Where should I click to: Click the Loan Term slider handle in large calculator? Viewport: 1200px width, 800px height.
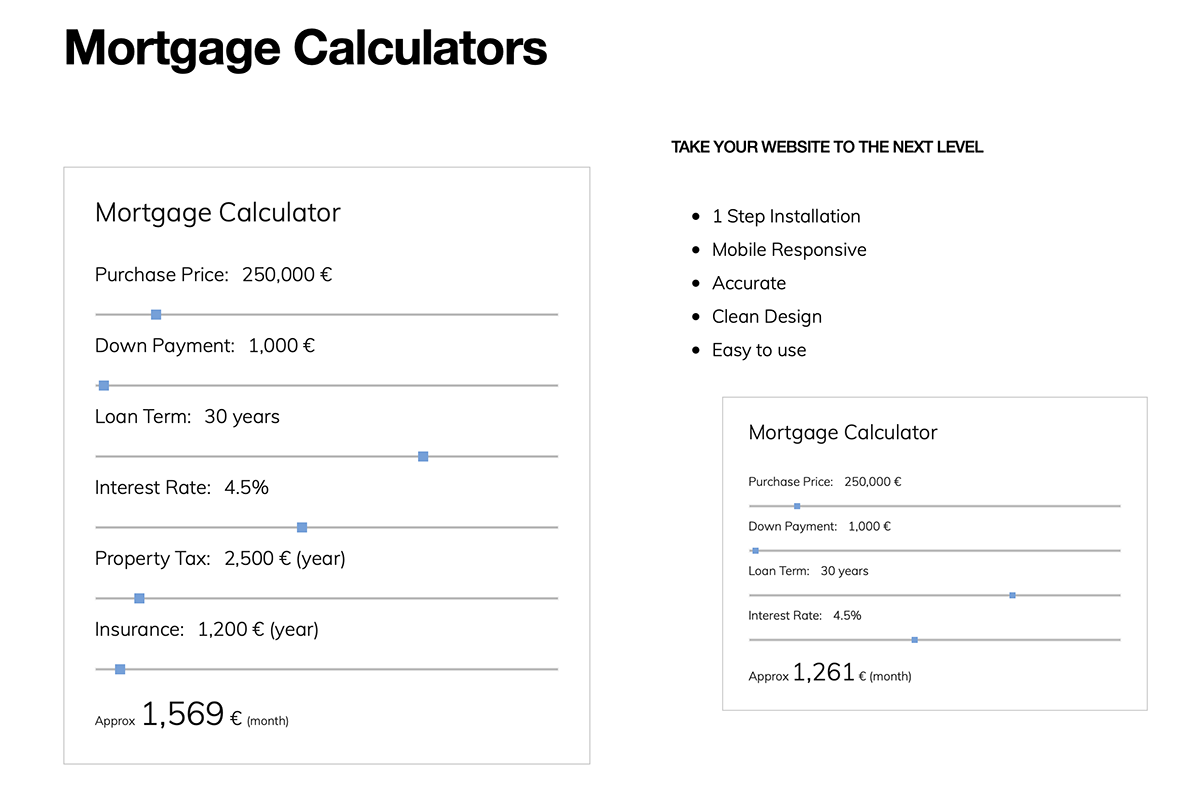pos(423,456)
